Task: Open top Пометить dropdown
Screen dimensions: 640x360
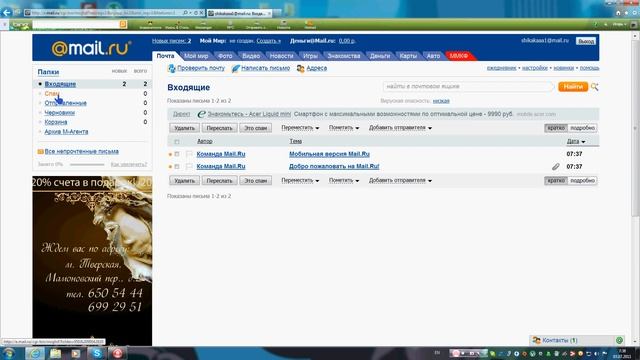Action: pyautogui.click(x=344, y=128)
